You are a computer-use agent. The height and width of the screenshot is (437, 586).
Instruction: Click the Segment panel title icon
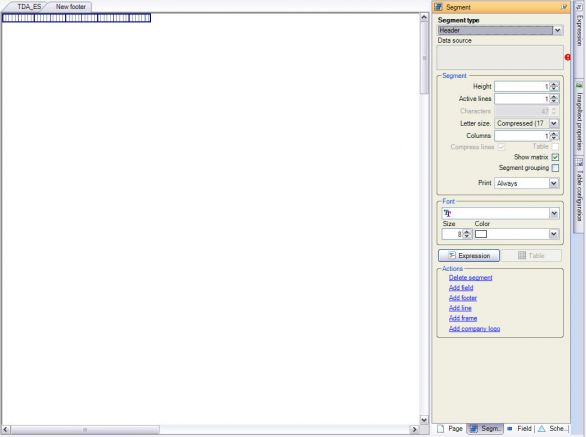tap(439, 7)
